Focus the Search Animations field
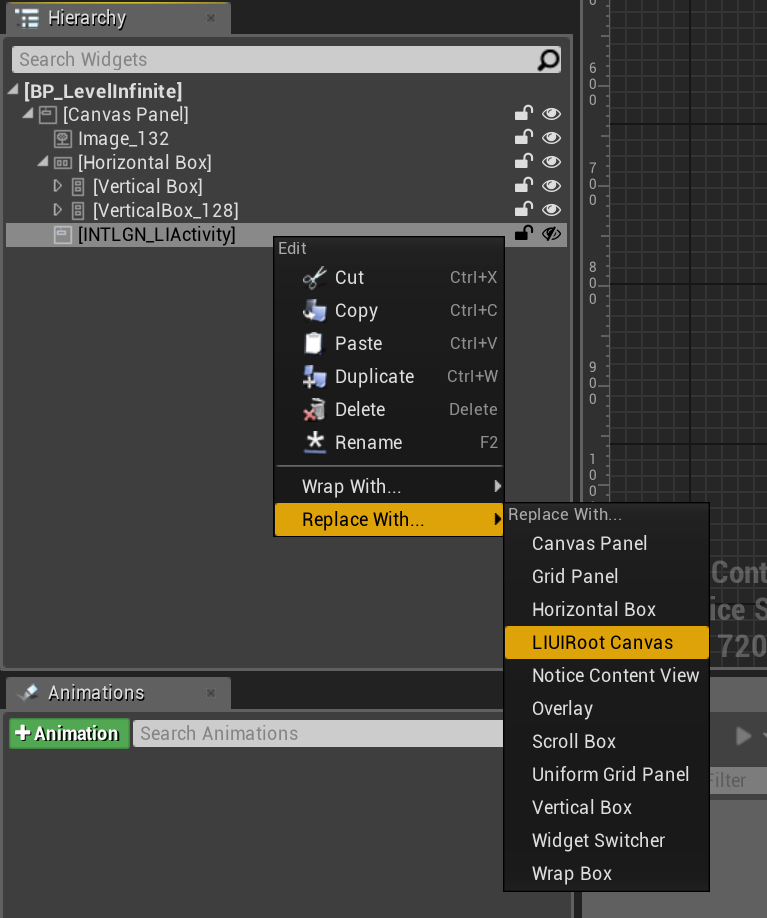This screenshot has height=918, width=767. click(x=318, y=734)
